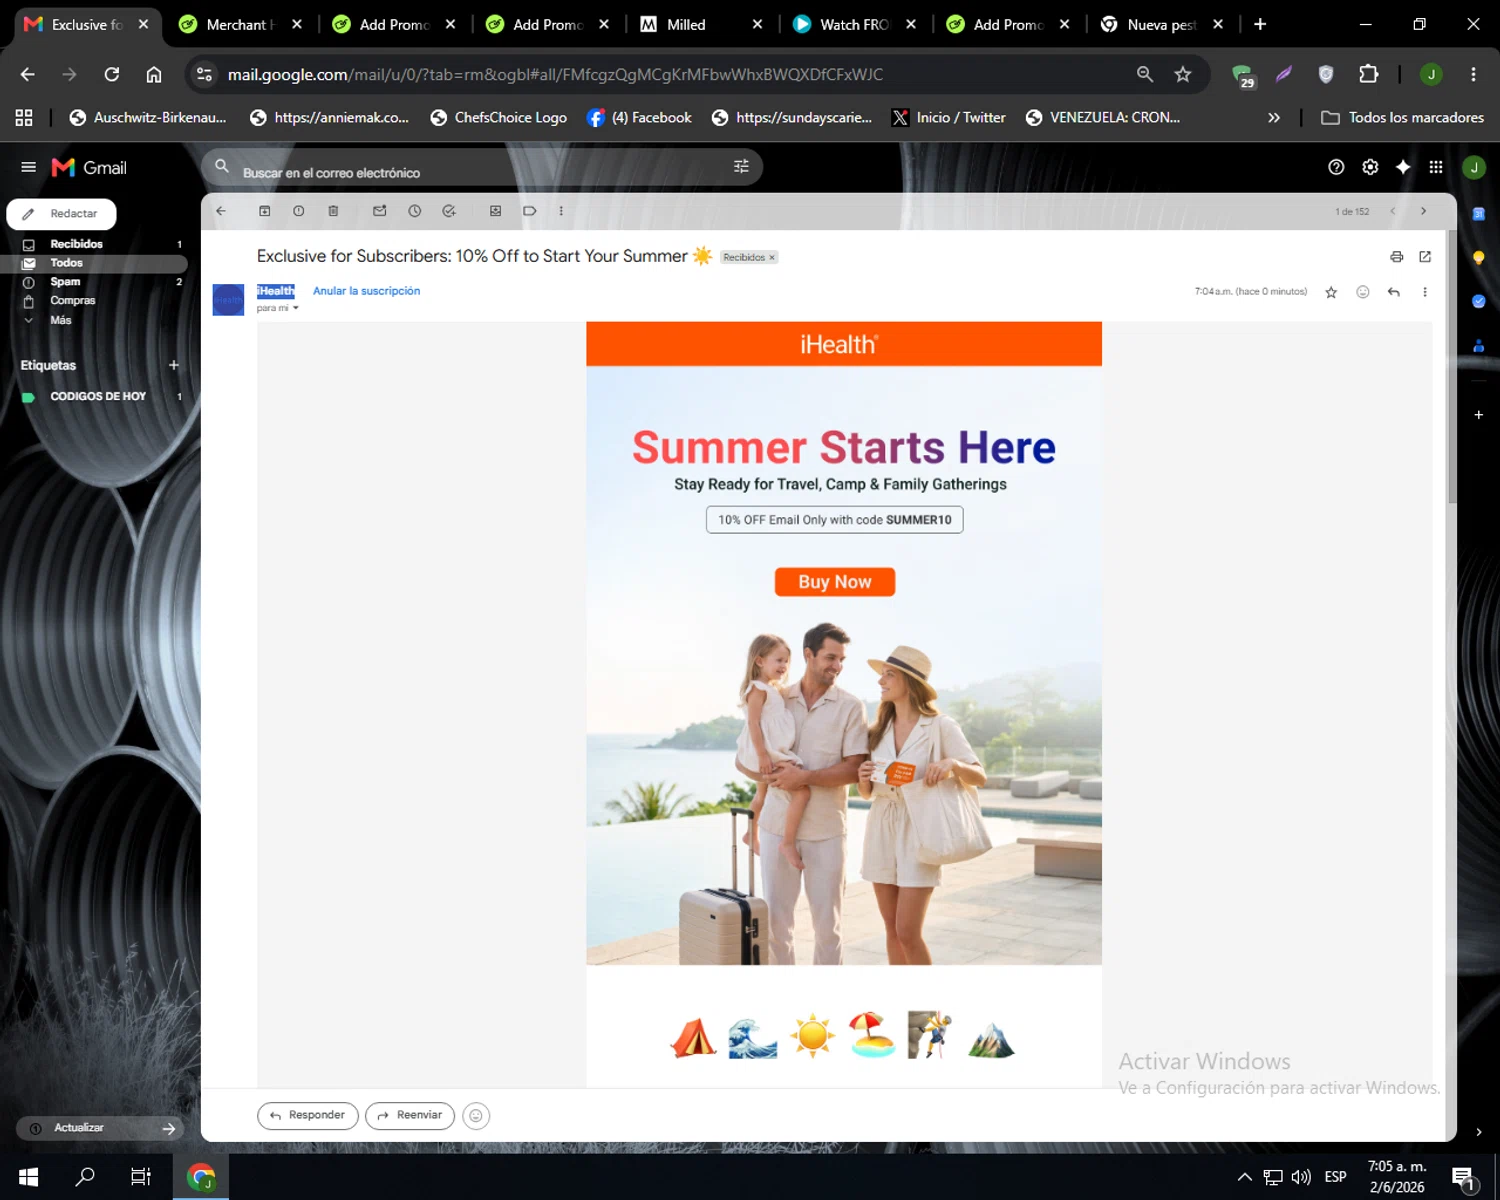Click the iHealth sender avatar
The image size is (1500, 1200).
(228, 299)
